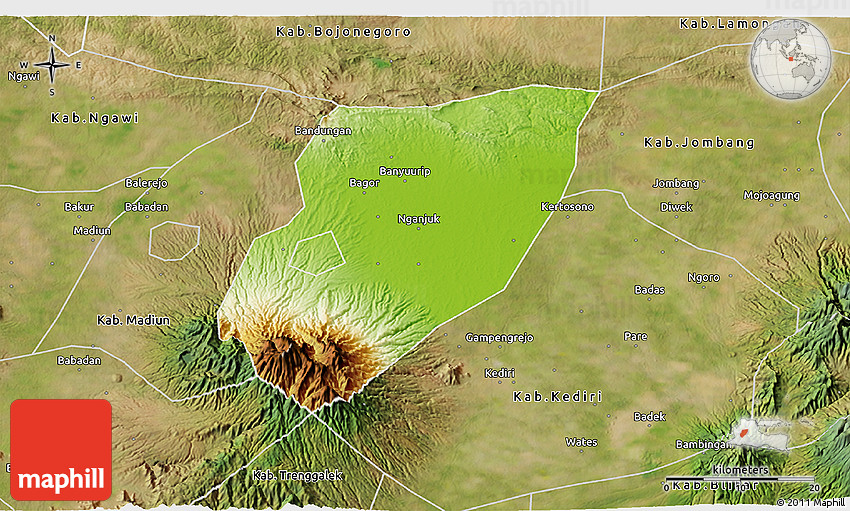
Task: Open the maphill logo
Action: (61, 450)
